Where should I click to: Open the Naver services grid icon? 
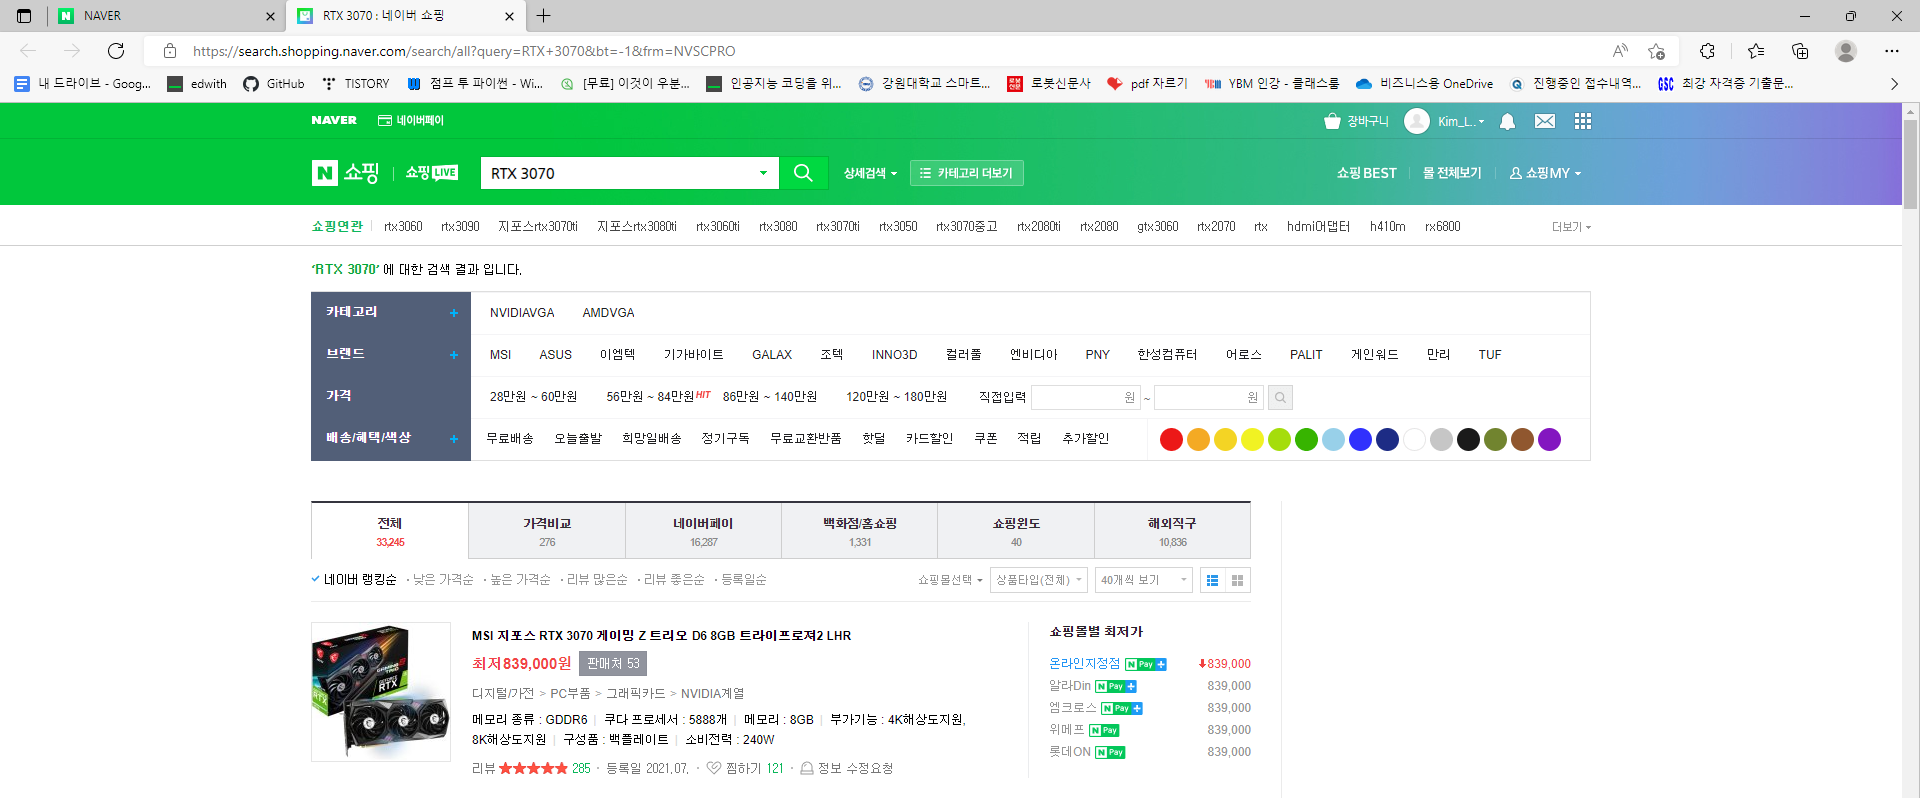[1582, 121]
